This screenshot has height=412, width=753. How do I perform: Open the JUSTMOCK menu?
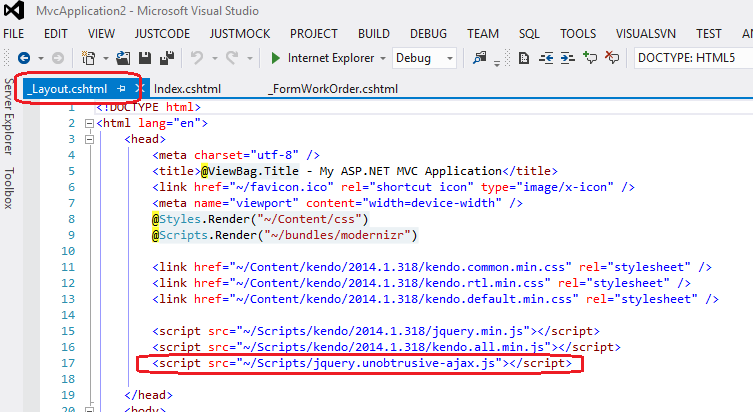pyautogui.click(x=240, y=34)
